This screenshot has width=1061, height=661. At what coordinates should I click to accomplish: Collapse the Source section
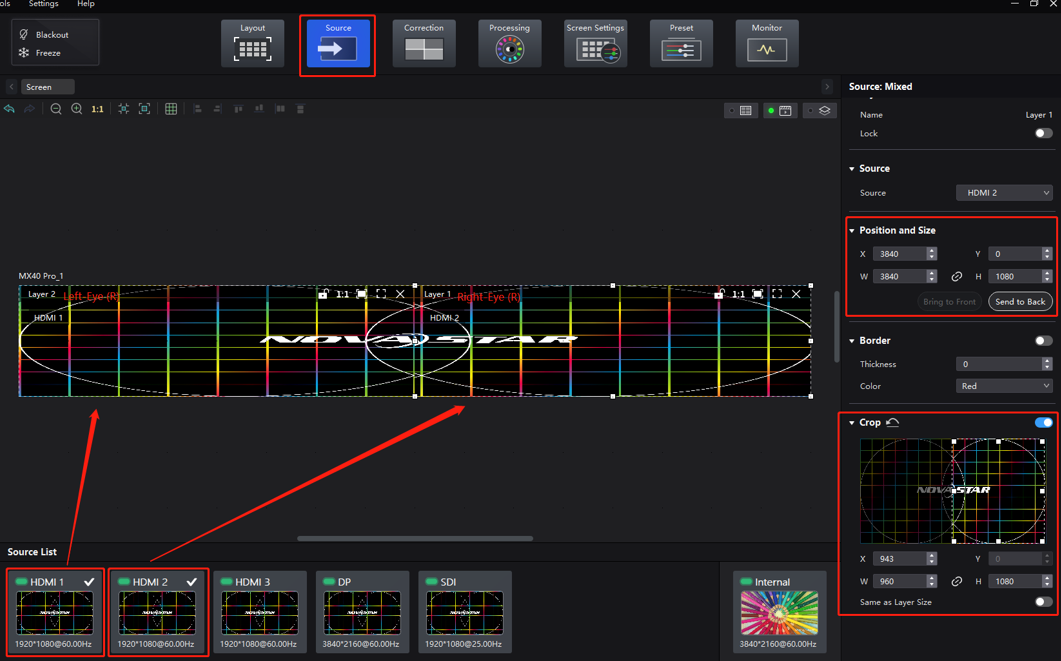pos(852,168)
